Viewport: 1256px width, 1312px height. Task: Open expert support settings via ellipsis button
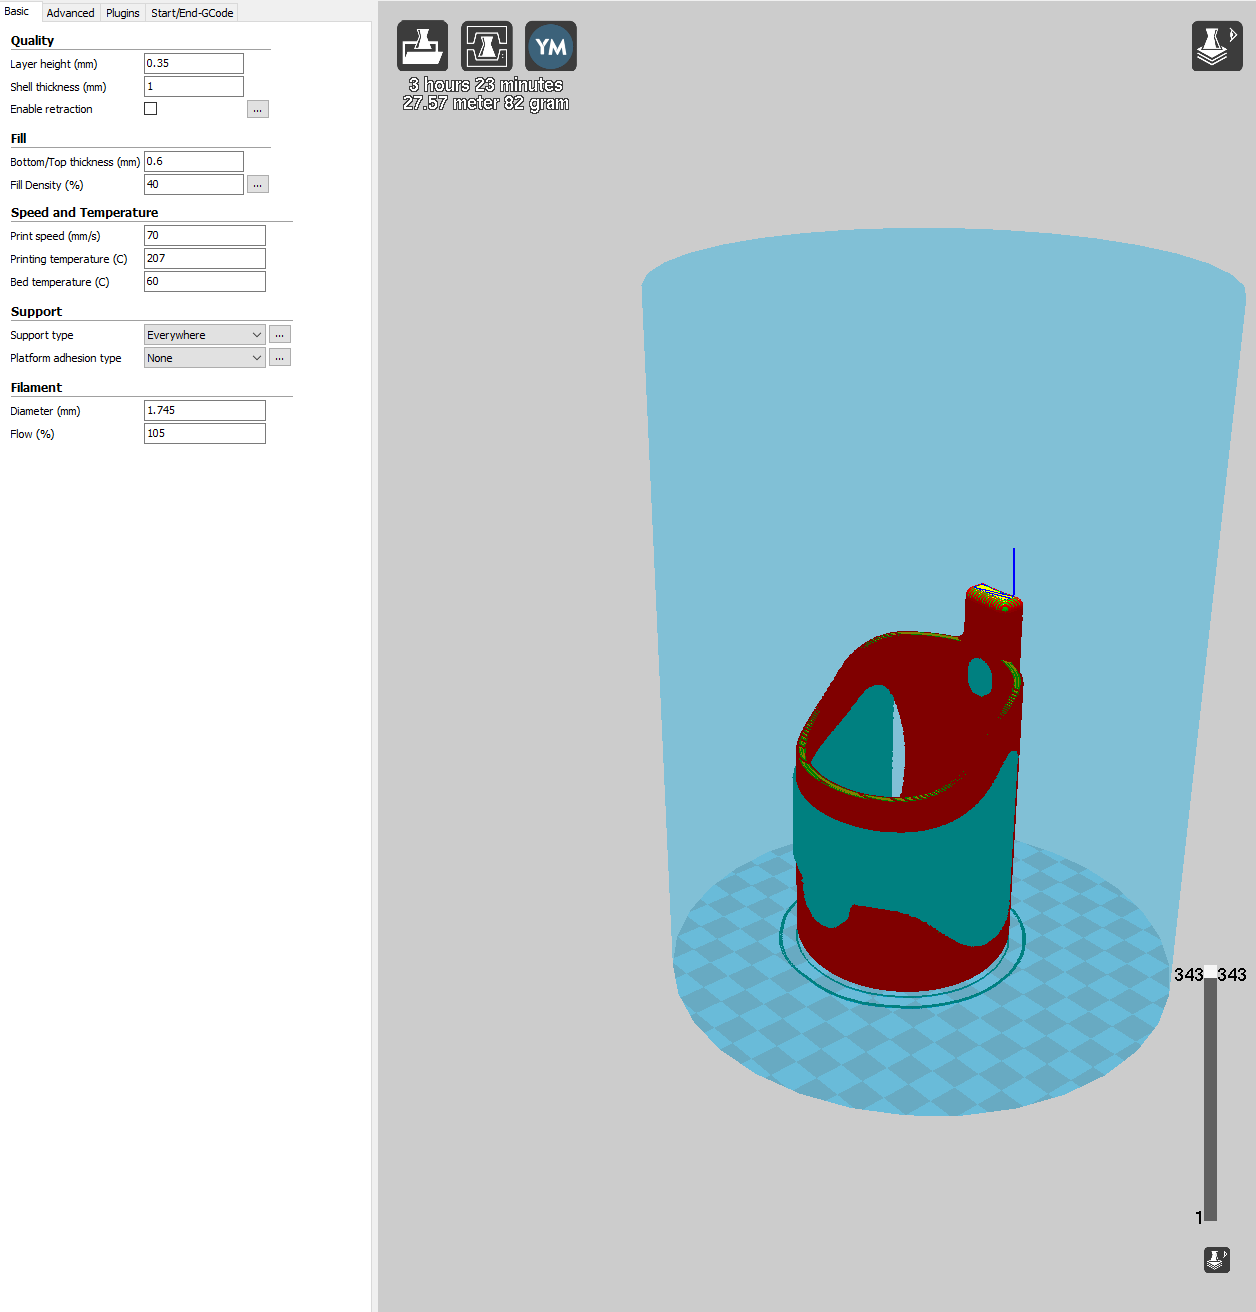point(279,333)
